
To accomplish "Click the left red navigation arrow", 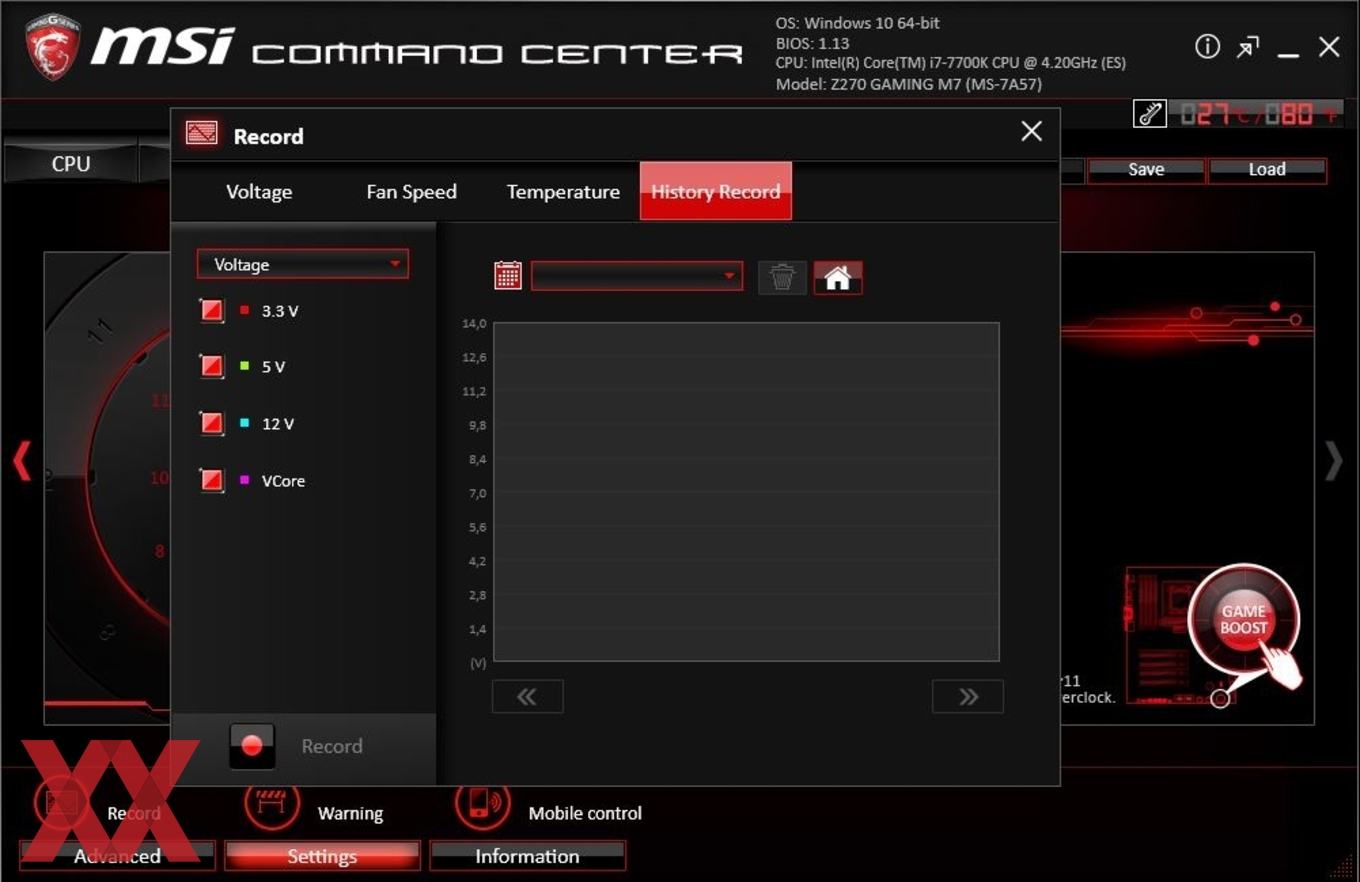I will pyautogui.click(x=22, y=461).
